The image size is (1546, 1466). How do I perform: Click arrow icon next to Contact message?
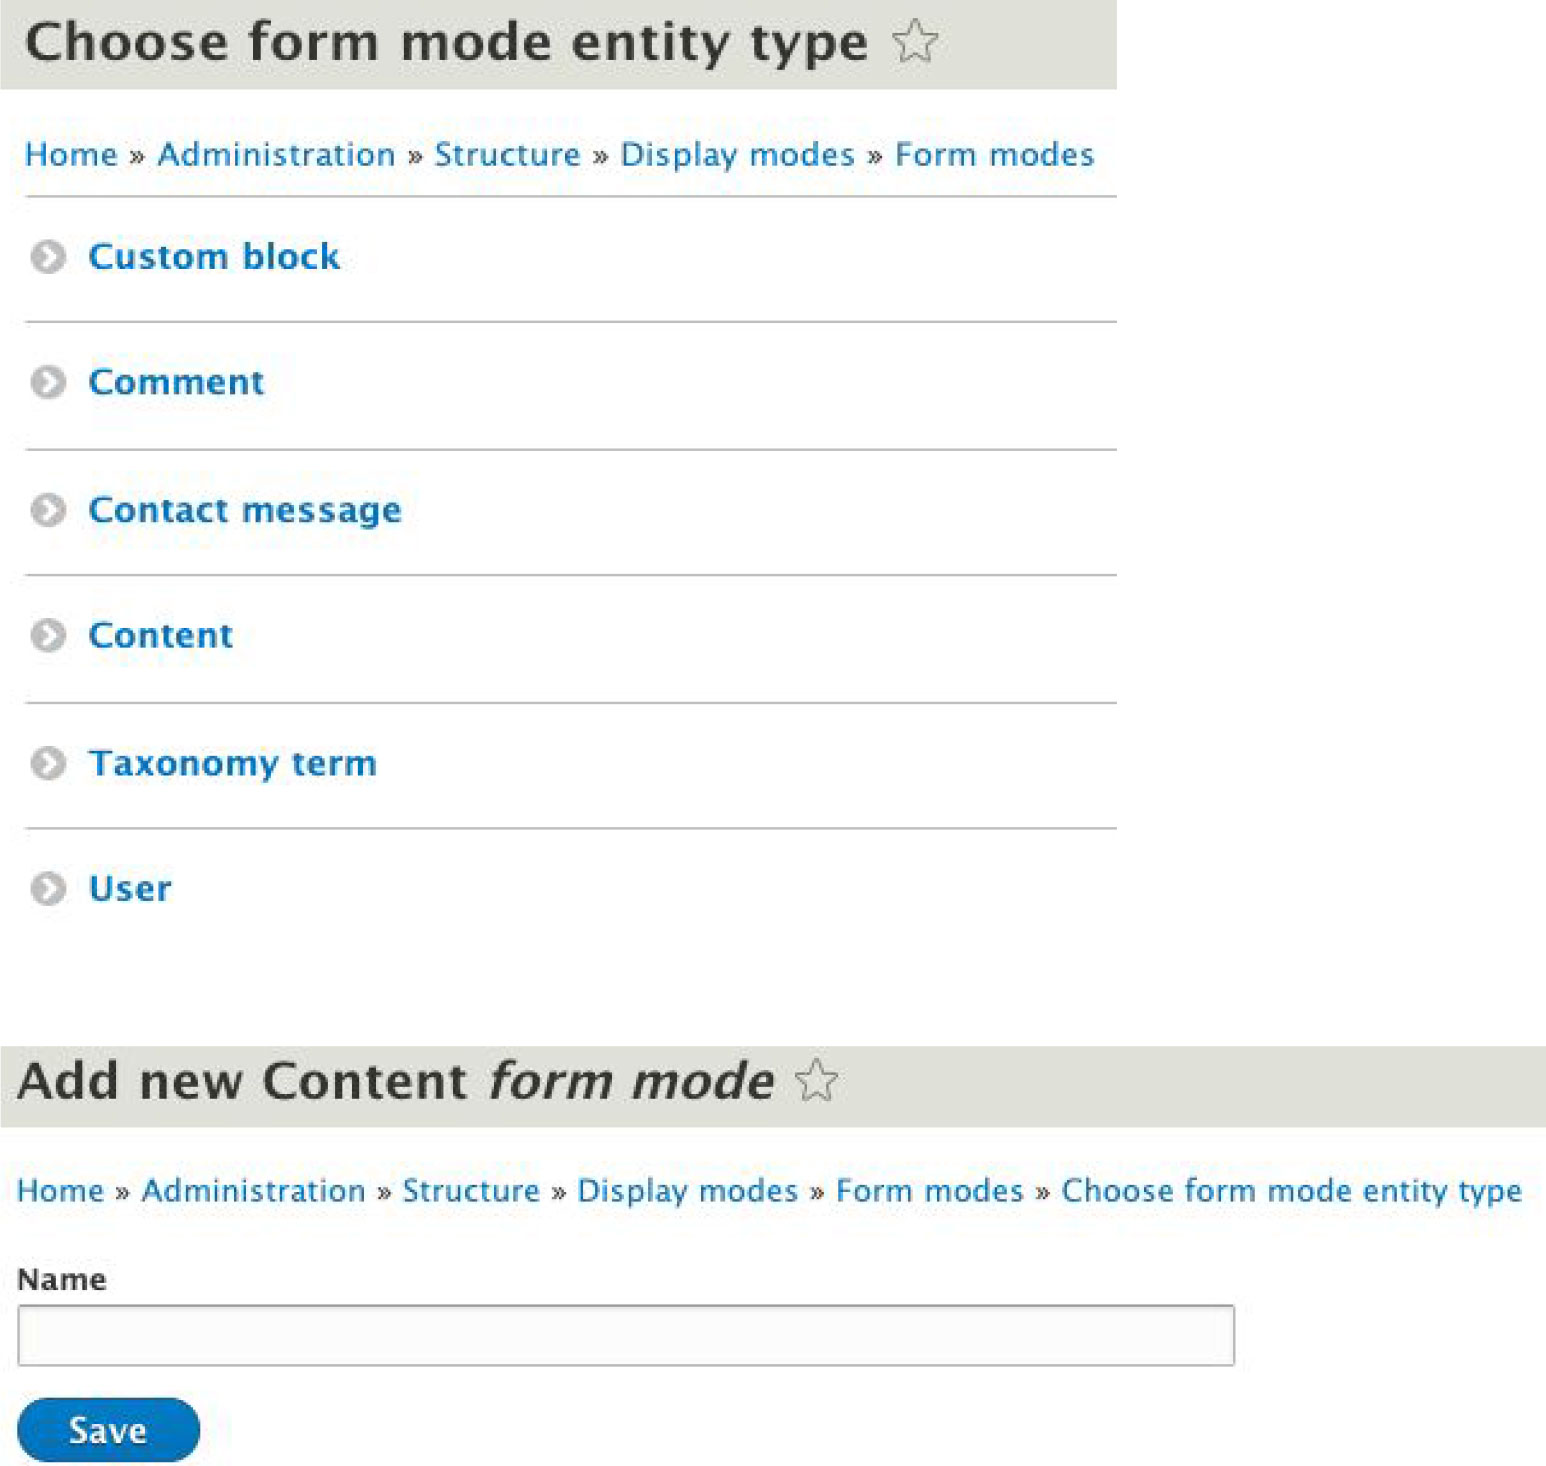(x=48, y=510)
